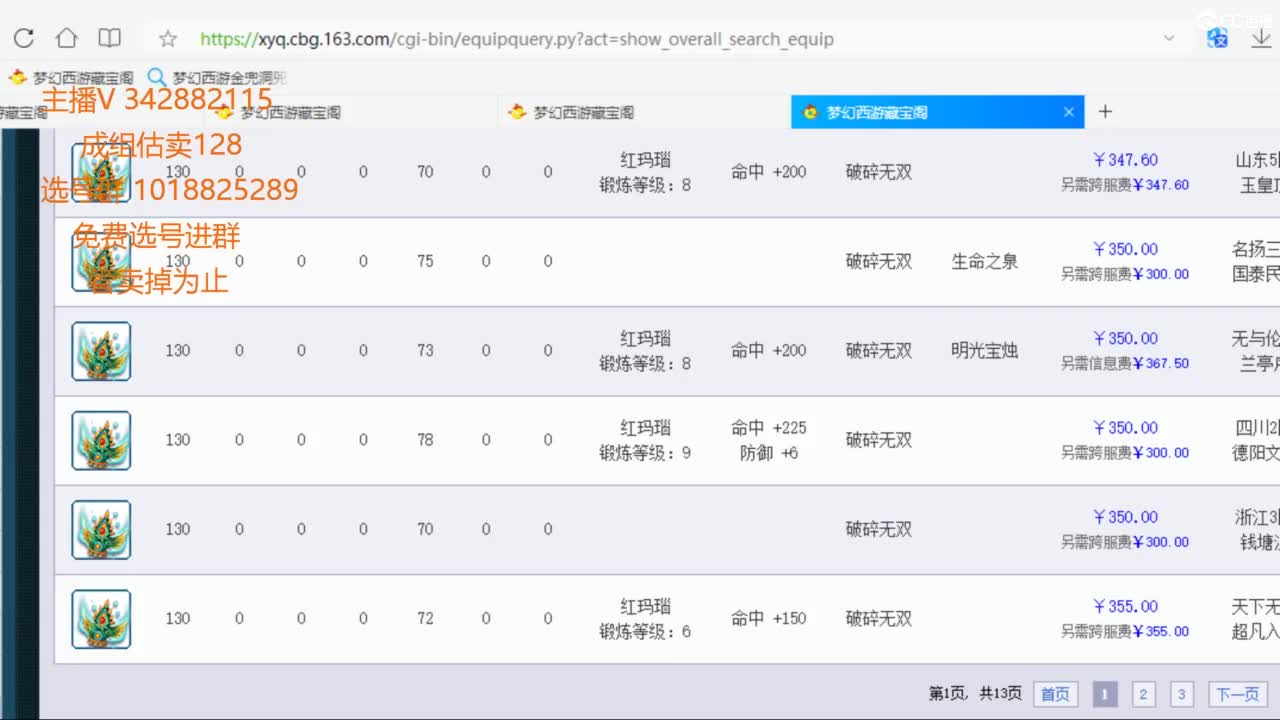
Task: Select page 1 in pagination
Action: click(x=1105, y=694)
